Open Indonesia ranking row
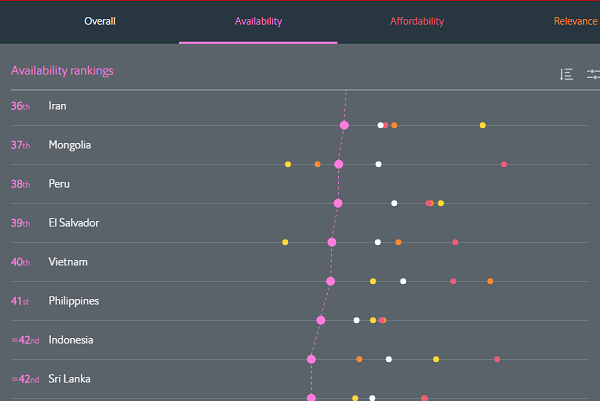This screenshot has width=600, height=401. point(71,340)
